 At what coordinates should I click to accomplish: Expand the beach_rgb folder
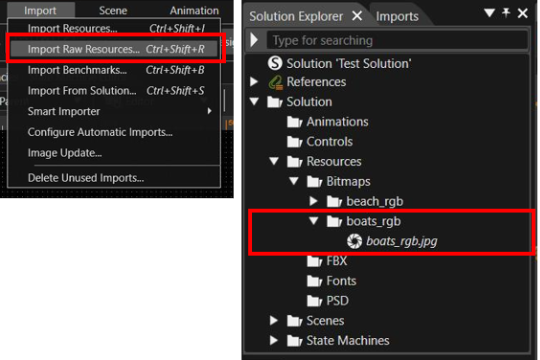[313, 201]
